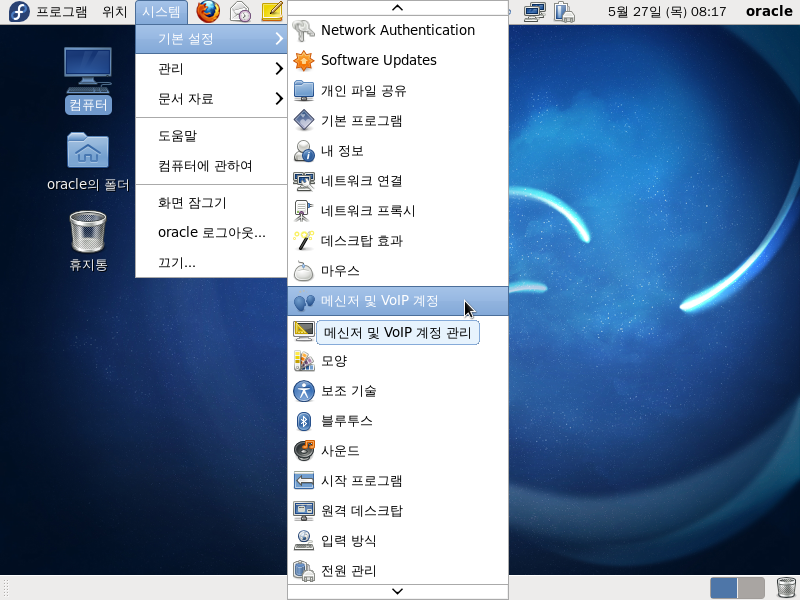Viewport: 800px width, 600px height.
Task: Click the 블루투스 Bluetooth icon
Action: coord(304,421)
